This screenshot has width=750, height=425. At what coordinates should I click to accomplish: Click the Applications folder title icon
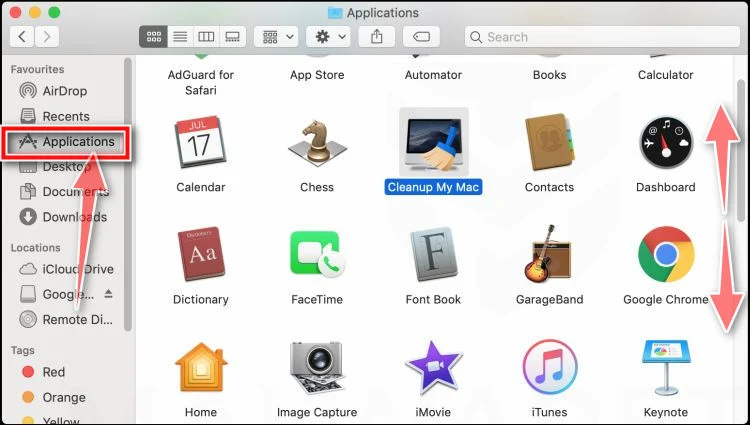pos(335,13)
